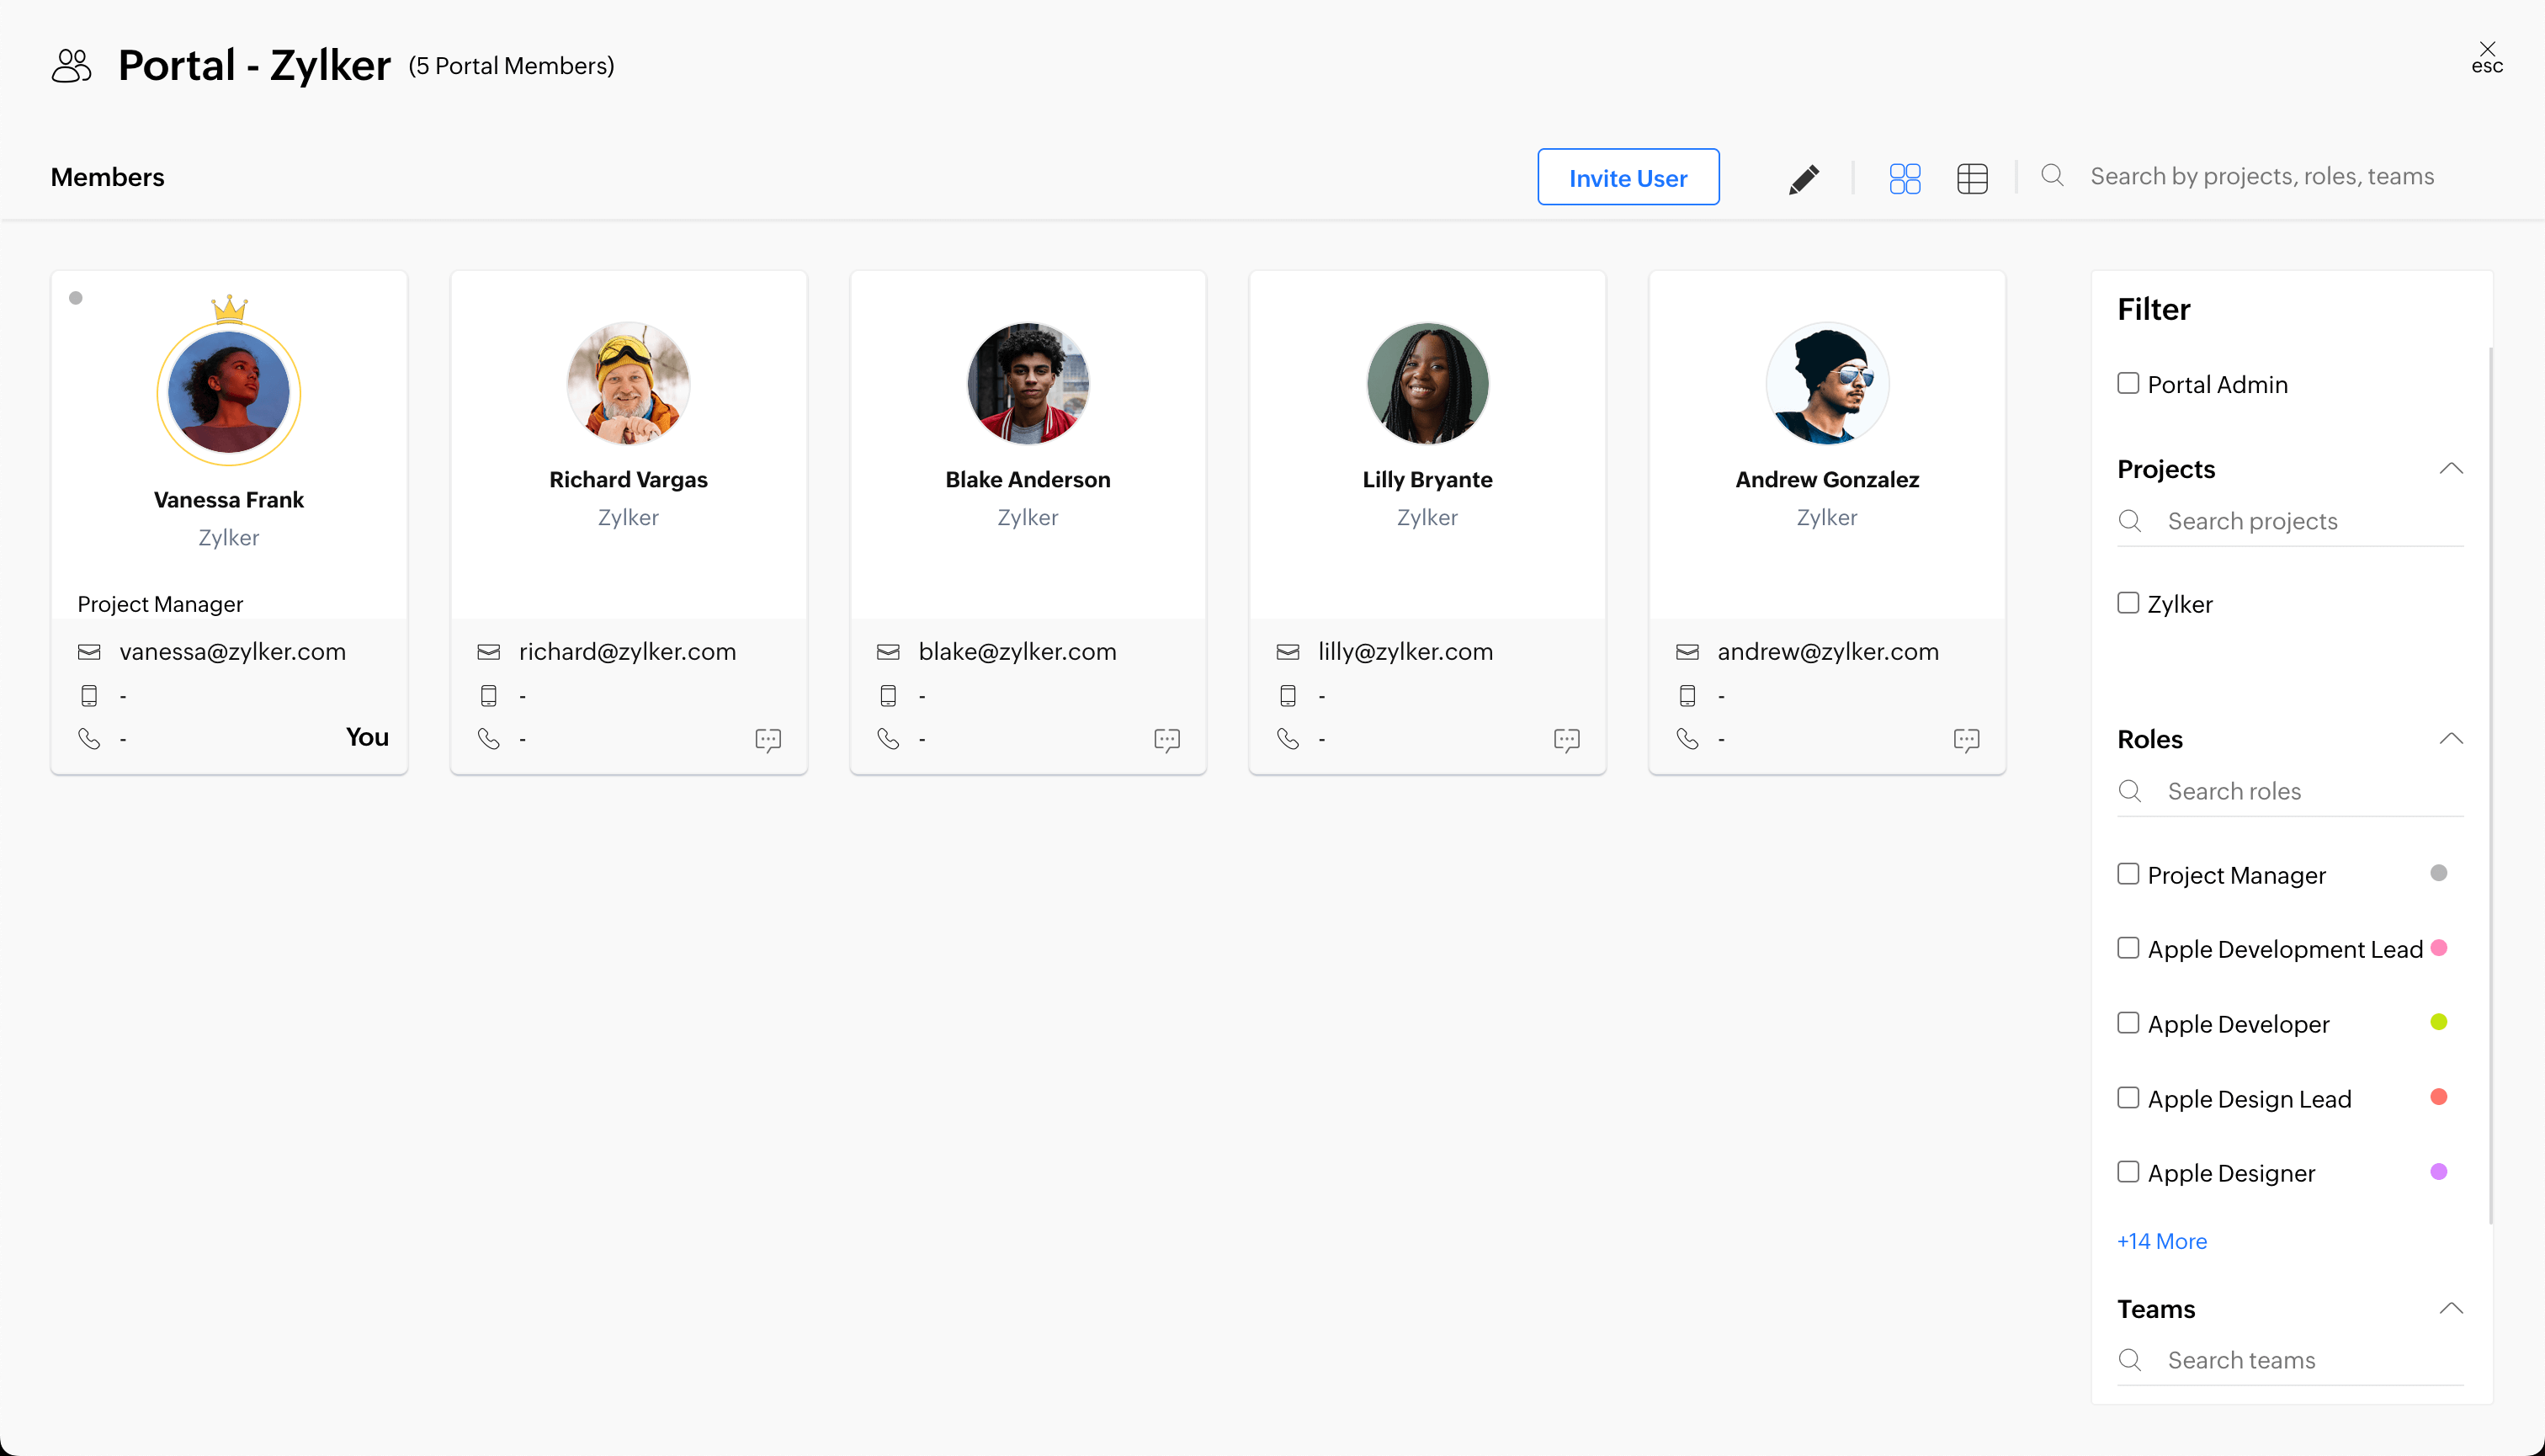Viewport: 2545px width, 1456px height.
Task: Open chat with Andrew Gonzalez
Action: coord(1965,740)
